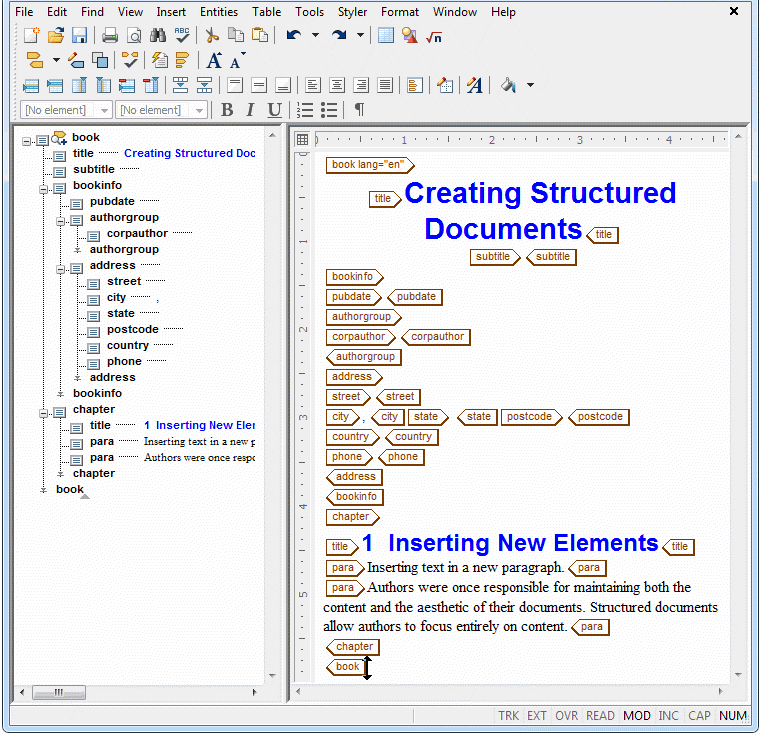
Task: Toggle numbered list
Action: tap(305, 110)
